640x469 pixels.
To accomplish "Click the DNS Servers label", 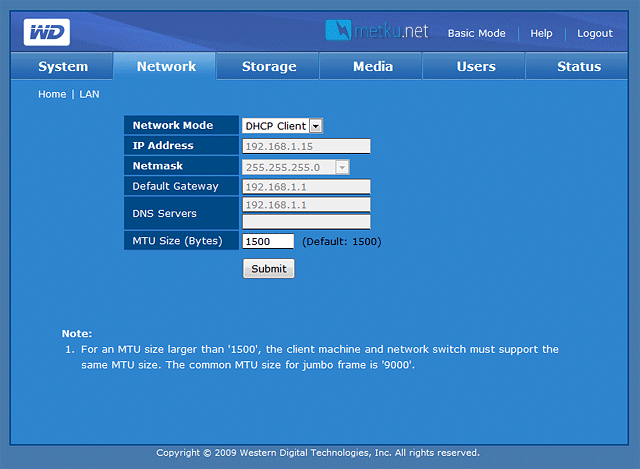I will tap(164, 213).
